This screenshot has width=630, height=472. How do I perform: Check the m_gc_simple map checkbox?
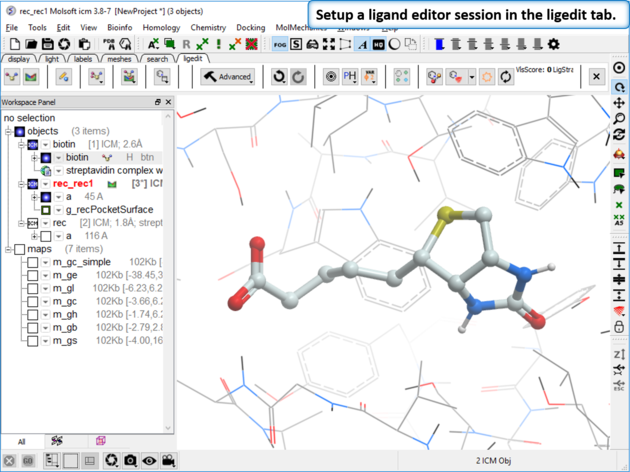point(33,263)
